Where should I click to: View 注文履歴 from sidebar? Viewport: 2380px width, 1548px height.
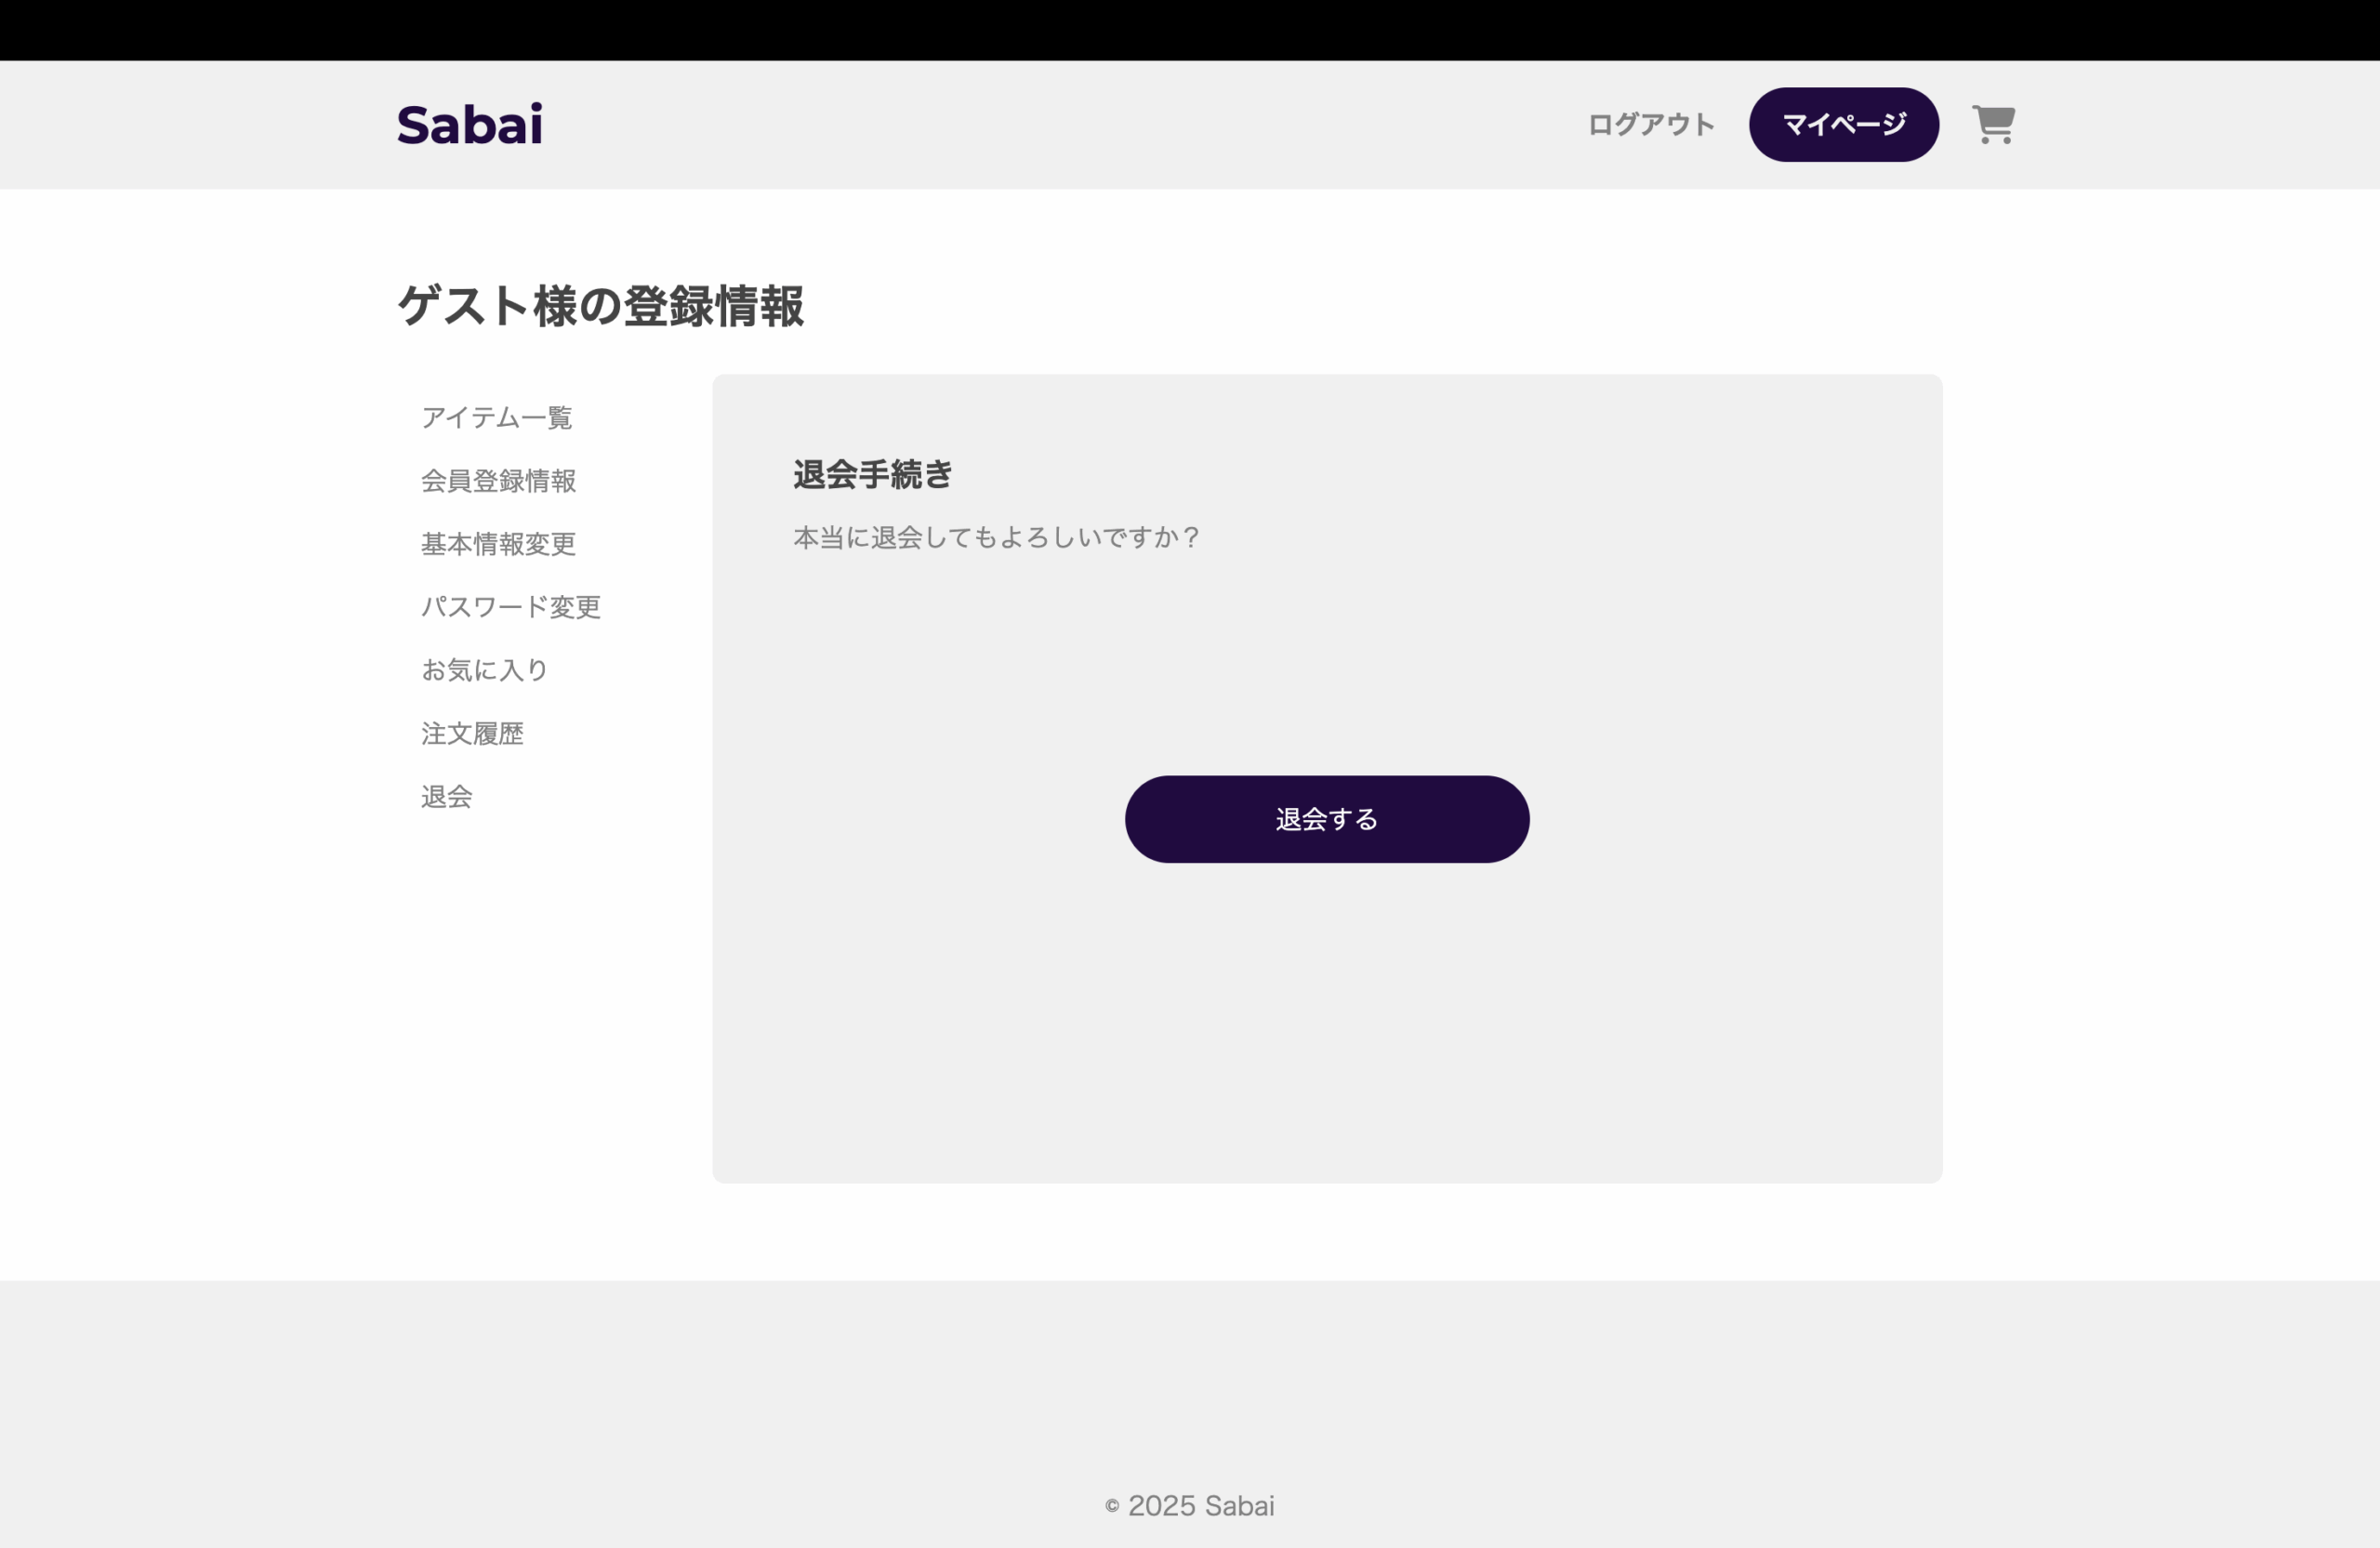click(x=472, y=734)
